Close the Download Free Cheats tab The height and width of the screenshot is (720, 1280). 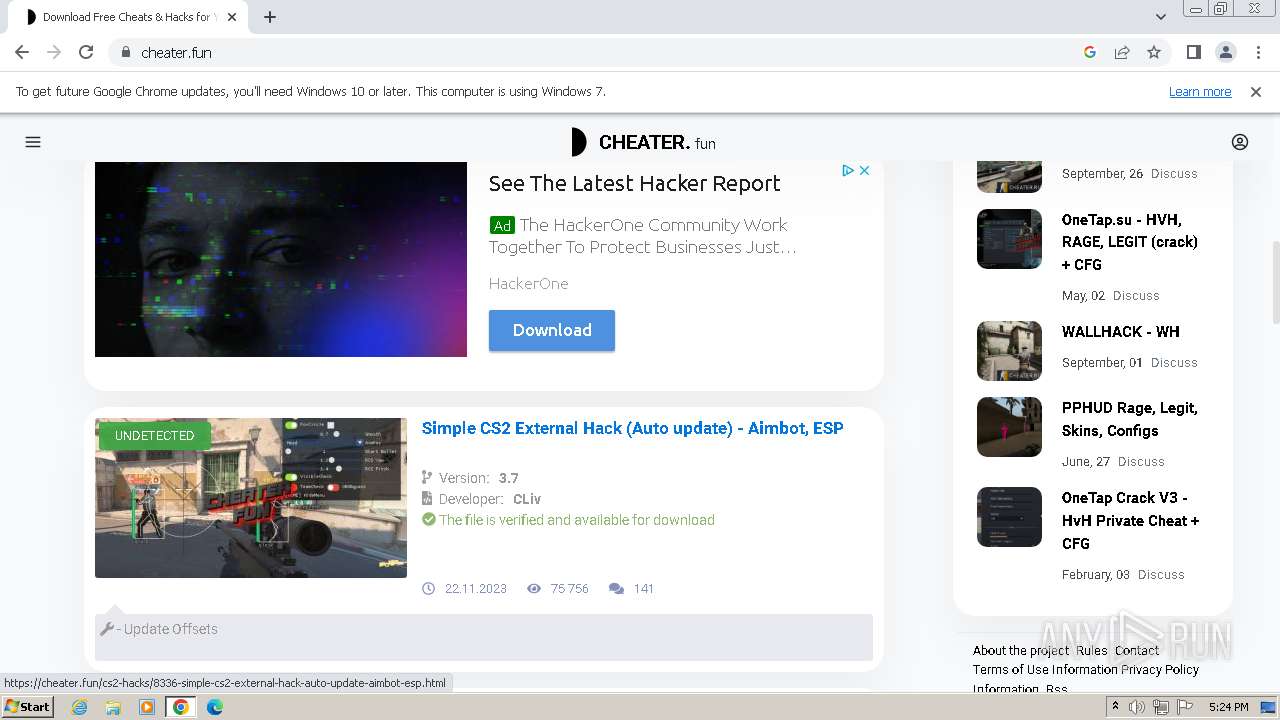coord(233,17)
